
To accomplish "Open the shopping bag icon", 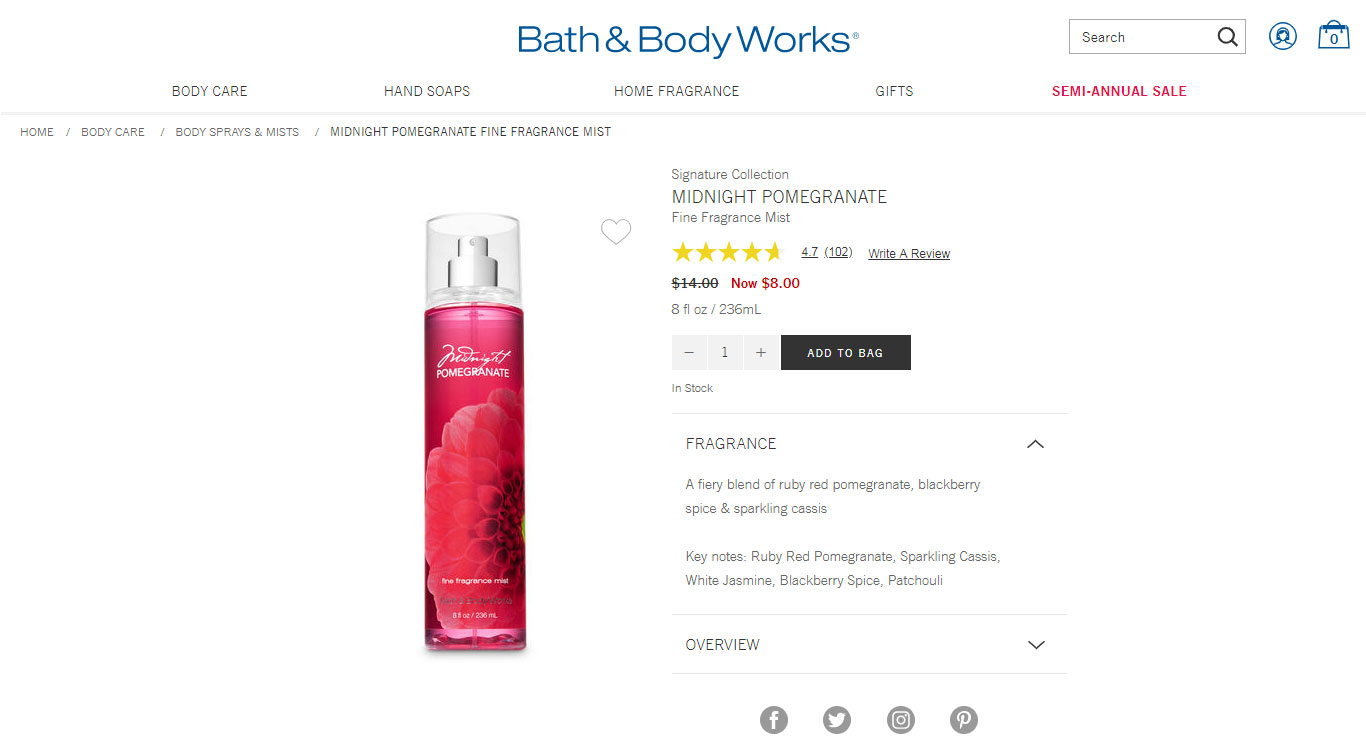I will [x=1333, y=36].
